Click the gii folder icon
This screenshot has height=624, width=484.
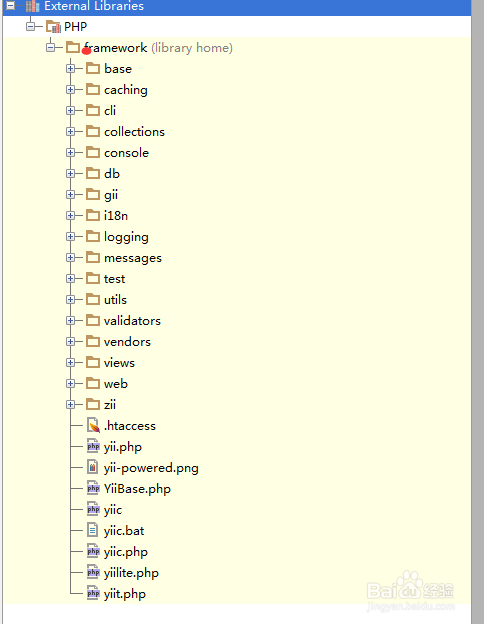click(93, 194)
